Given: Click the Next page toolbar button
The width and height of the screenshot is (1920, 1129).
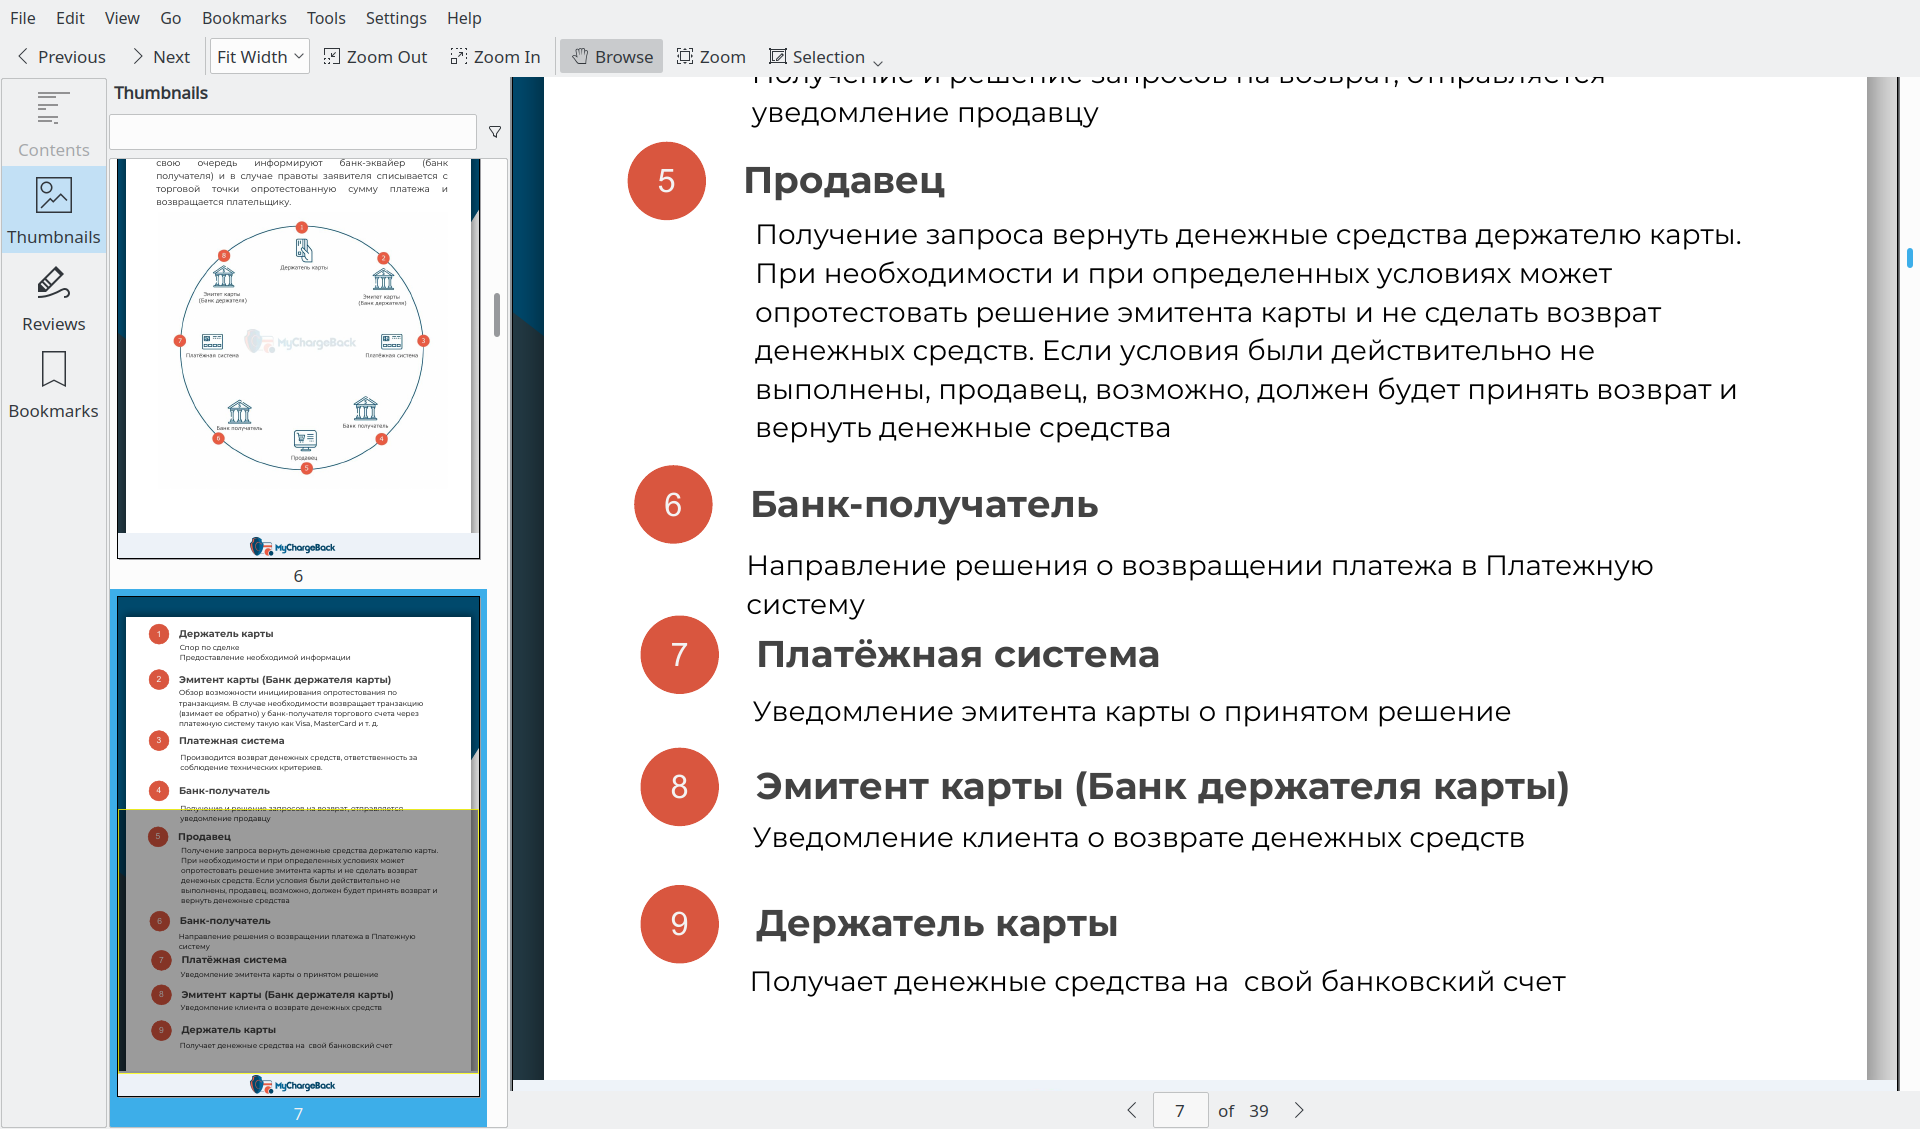Looking at the screenshot, I should pyautogui.click(x=161, y=57).
